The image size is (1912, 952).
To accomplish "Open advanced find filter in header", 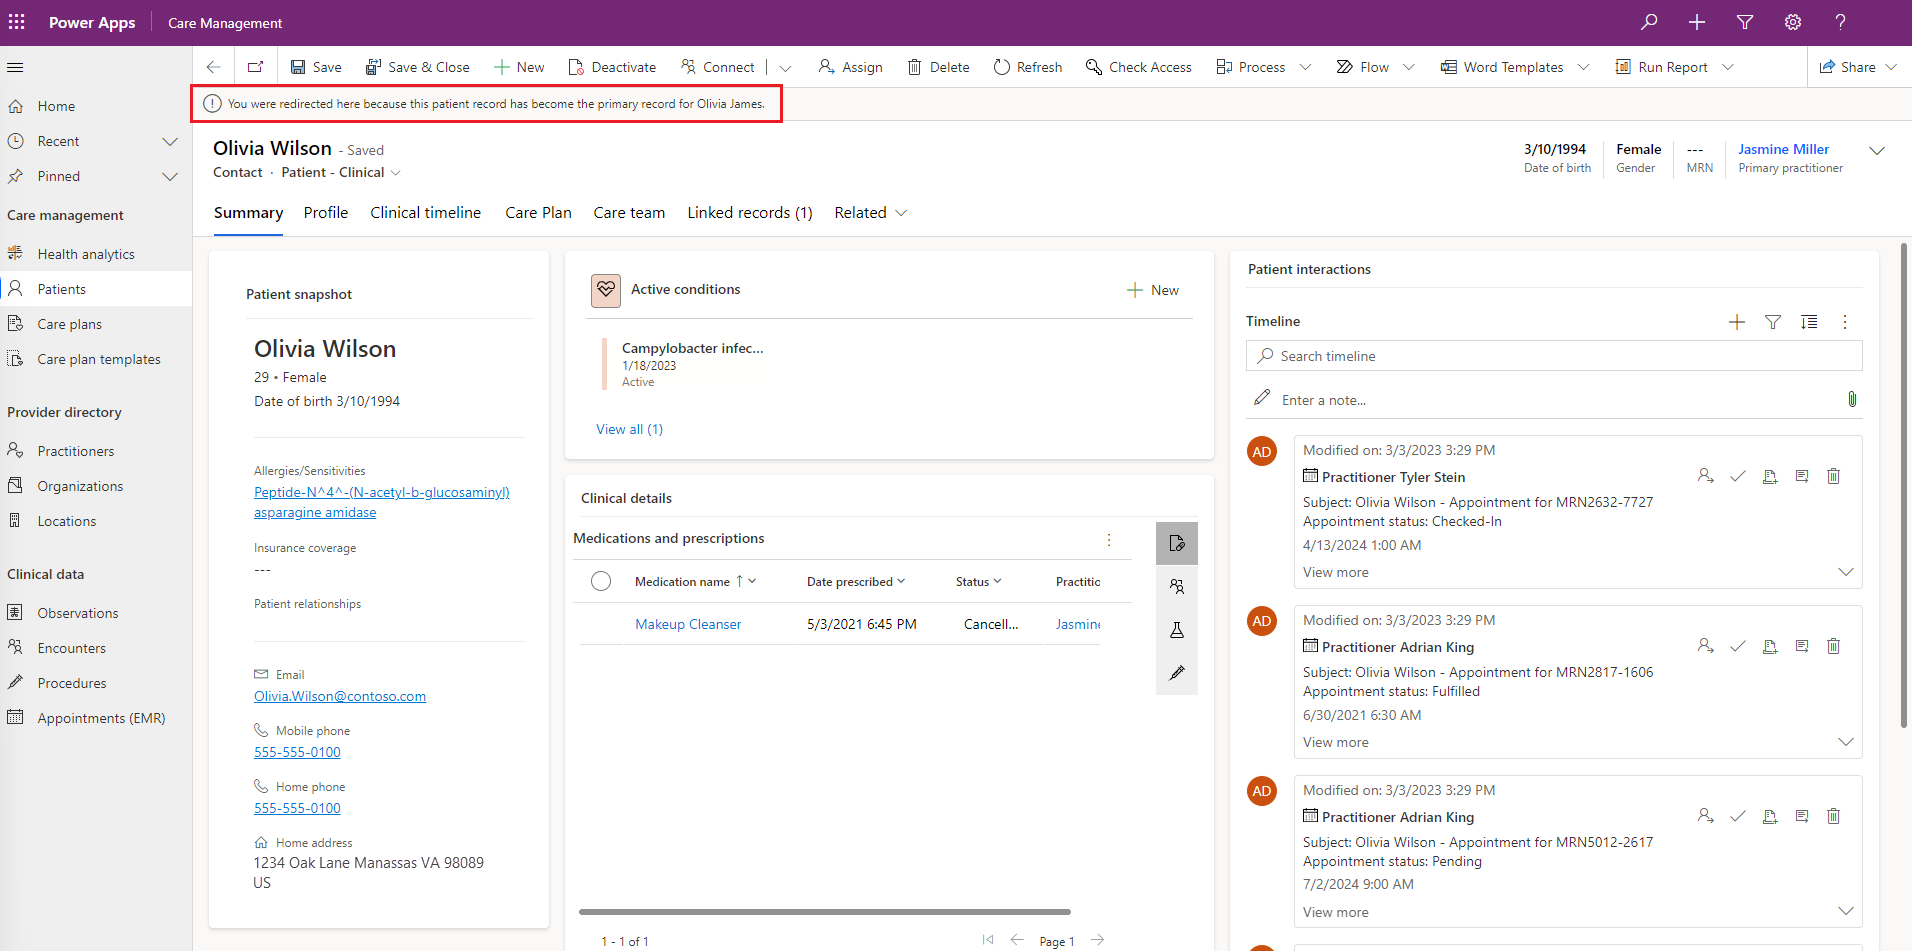I will click(x=1745, y=22).
